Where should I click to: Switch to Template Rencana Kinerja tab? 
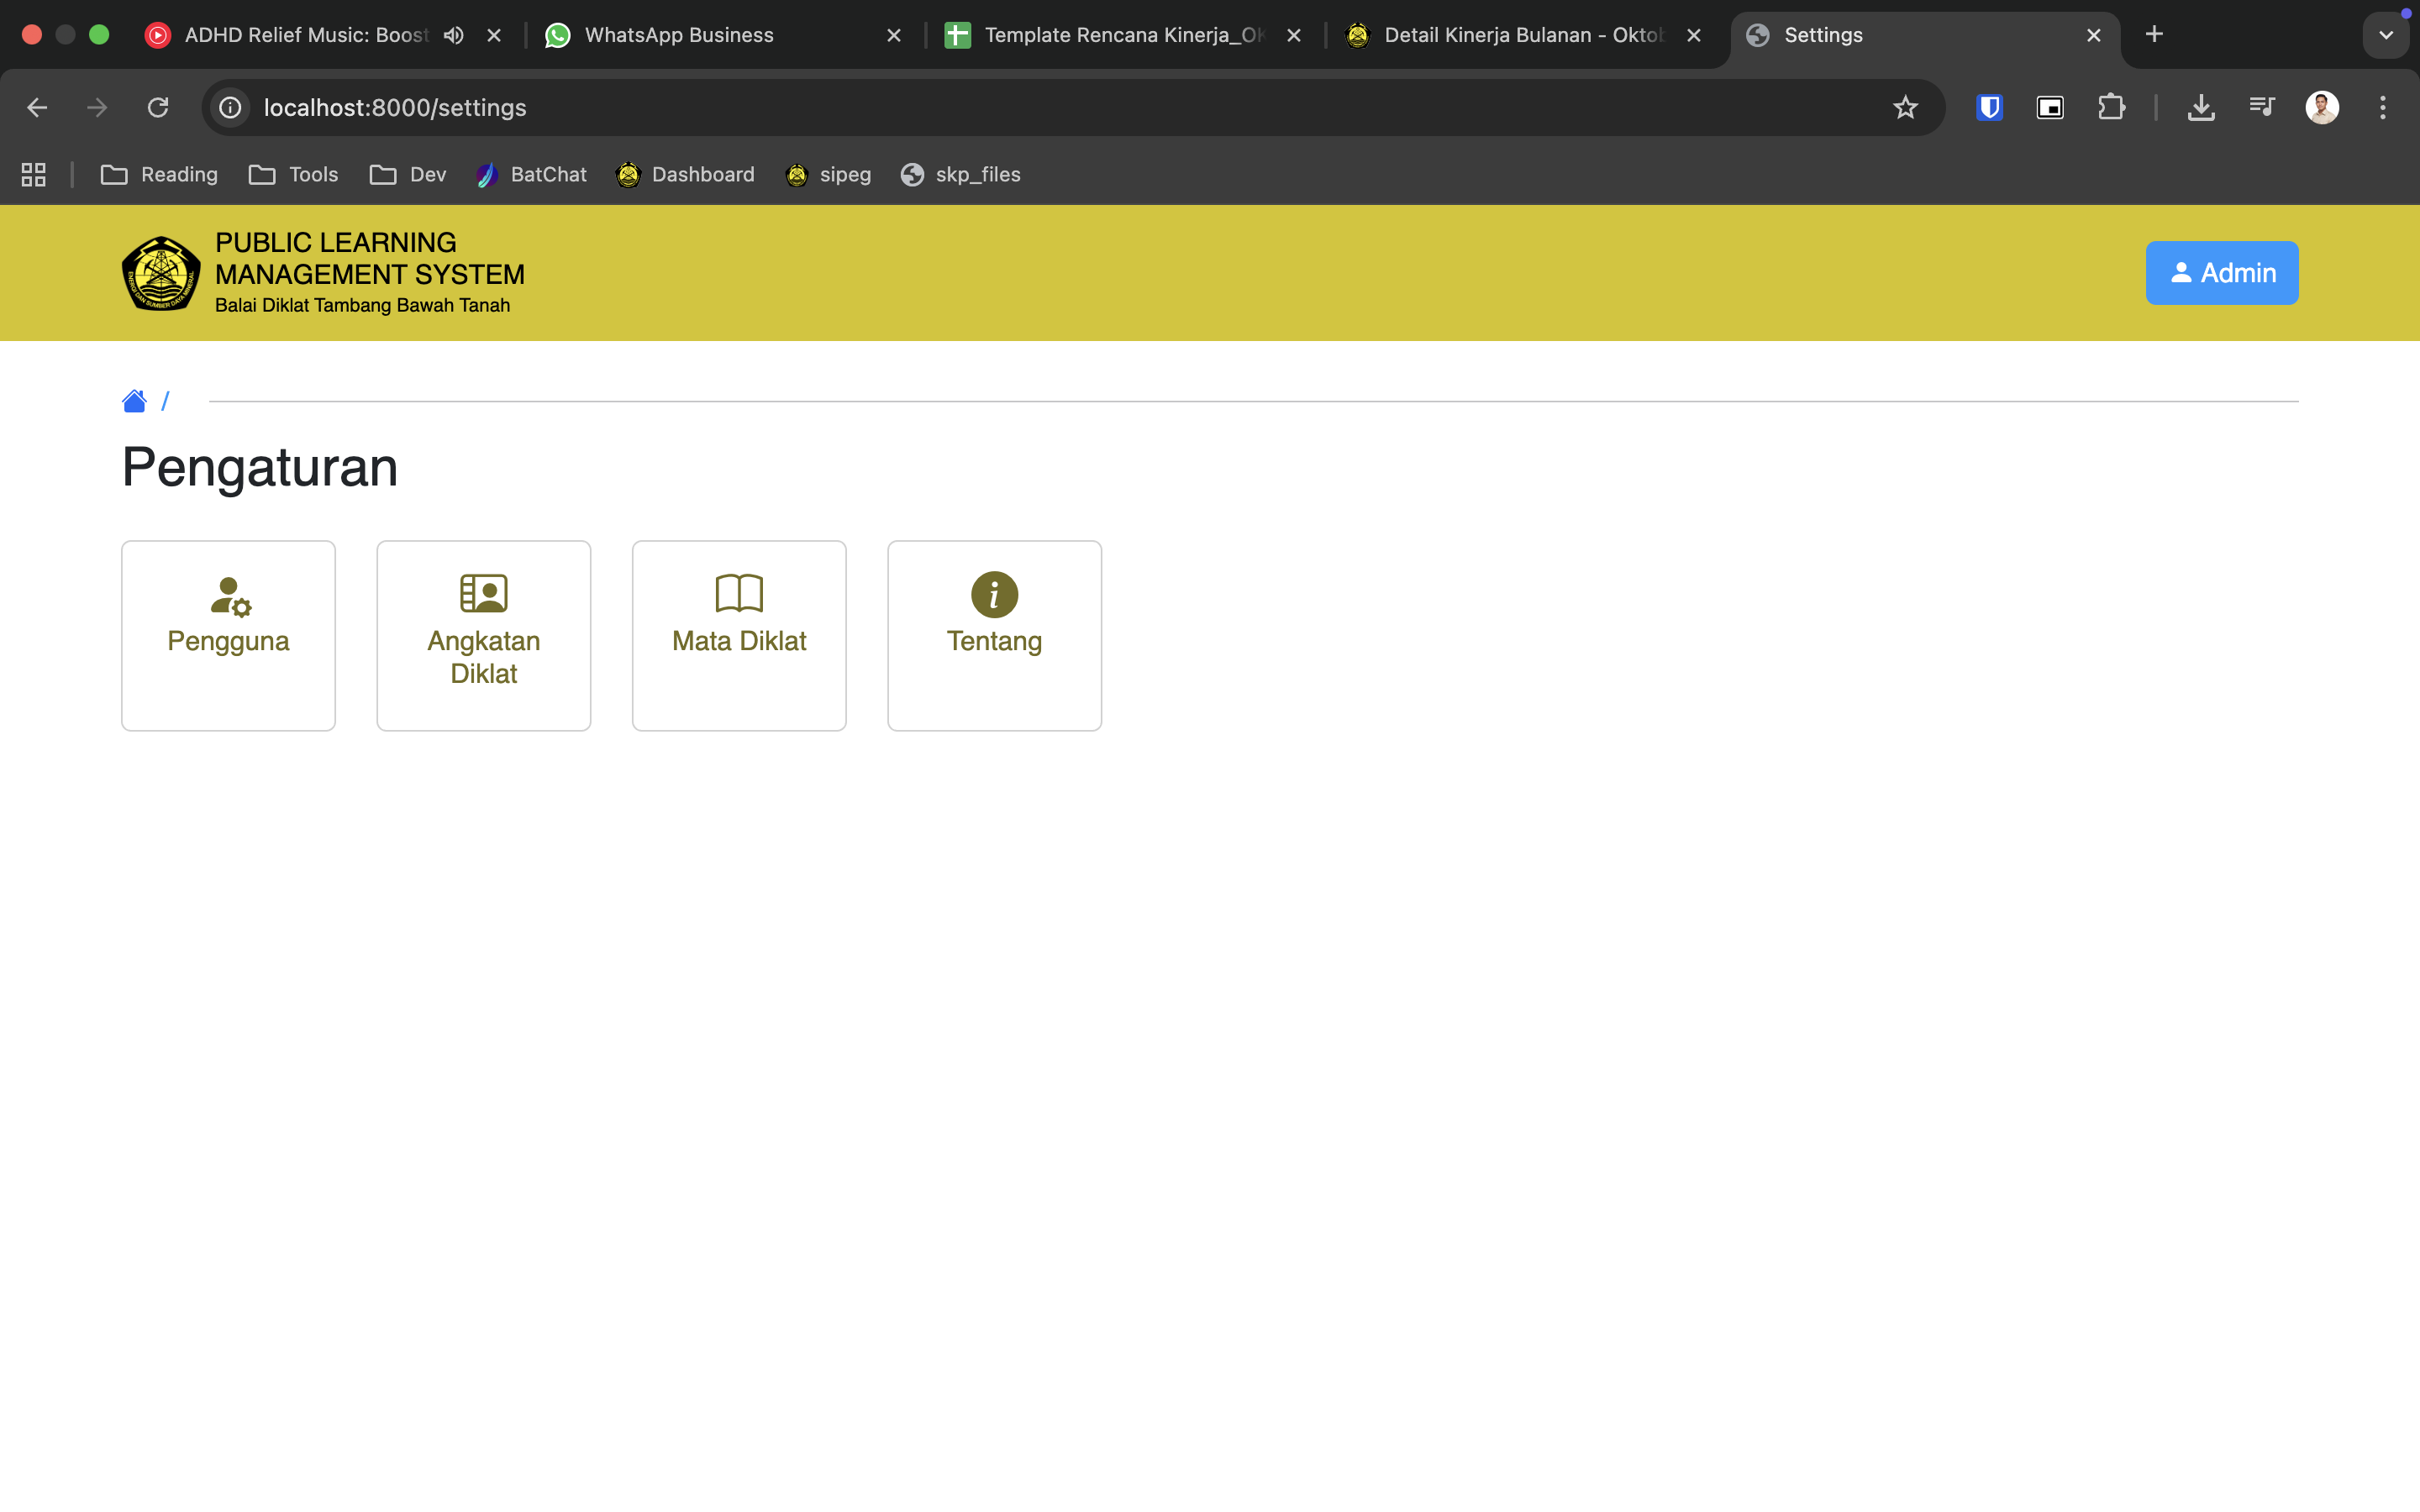1110,35
